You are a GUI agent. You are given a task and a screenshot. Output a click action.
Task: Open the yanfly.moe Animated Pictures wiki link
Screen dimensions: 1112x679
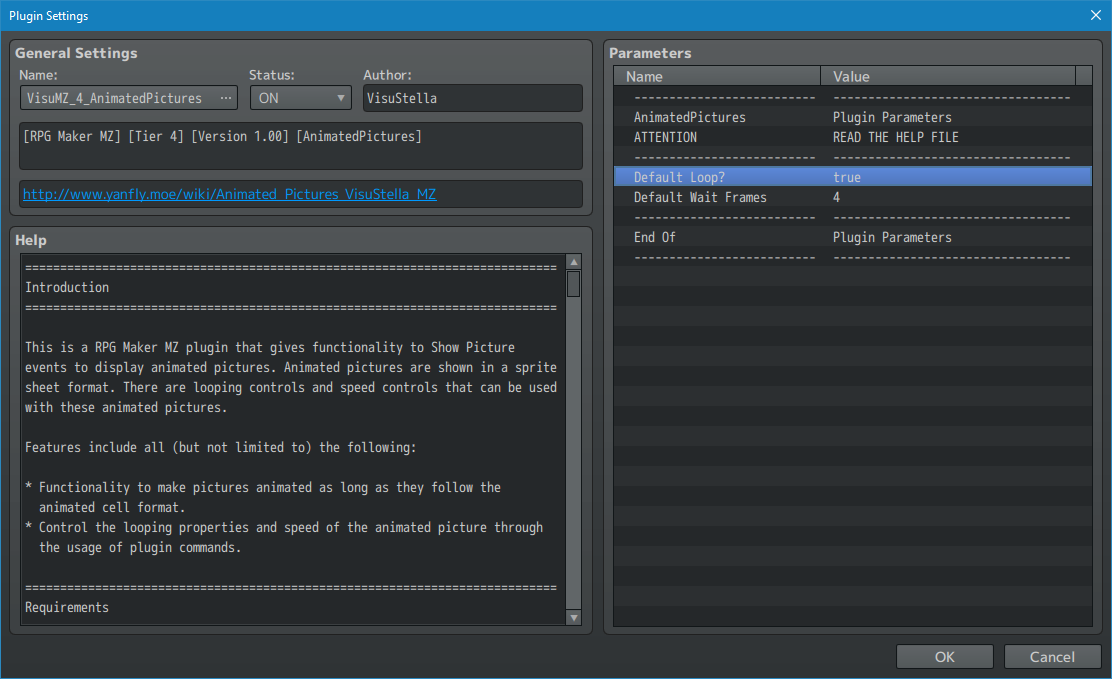click(229, 194)
